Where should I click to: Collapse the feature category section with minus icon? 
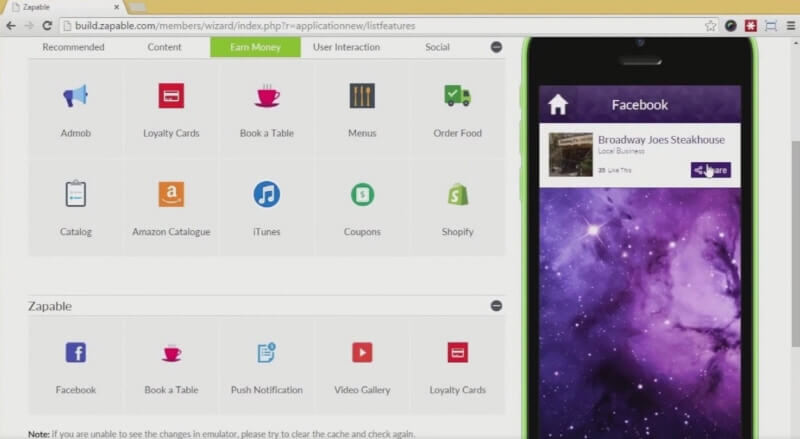tap(496, 47)
